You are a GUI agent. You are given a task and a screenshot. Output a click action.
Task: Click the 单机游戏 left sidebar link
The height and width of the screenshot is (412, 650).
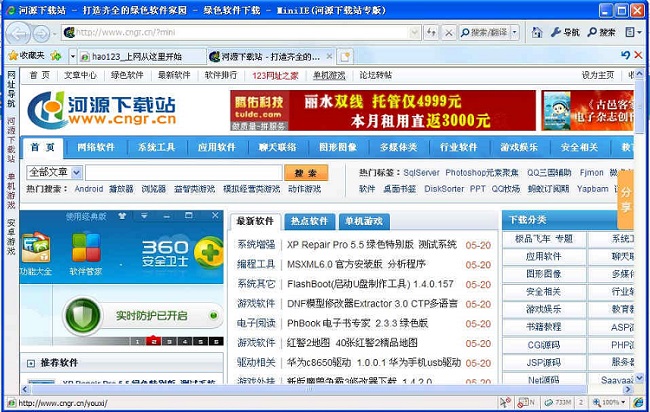point(11,191)
